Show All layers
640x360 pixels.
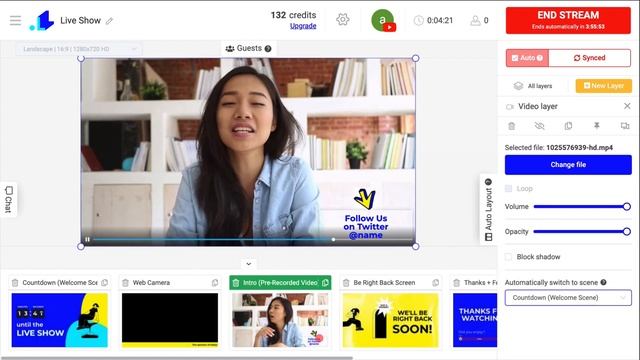point(533,86)
